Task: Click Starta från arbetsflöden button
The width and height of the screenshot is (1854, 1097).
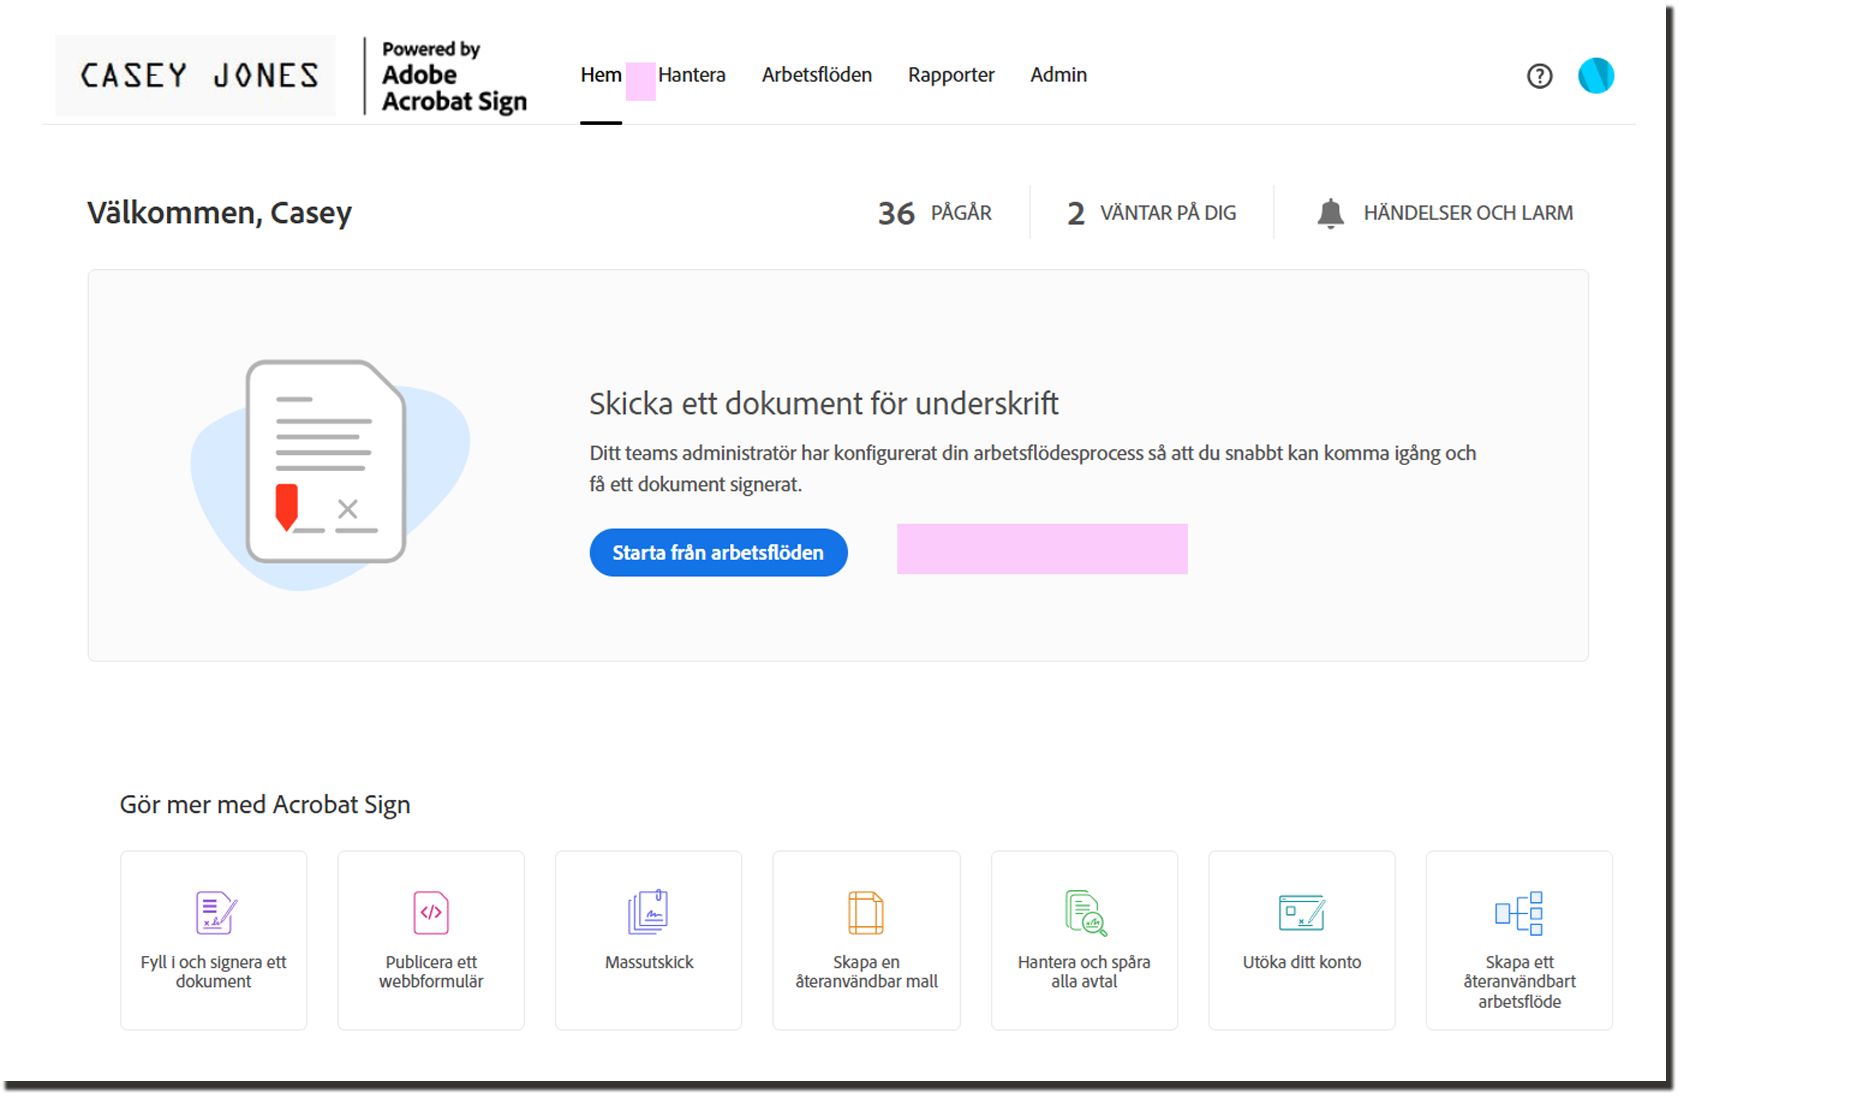Action: 718,552
